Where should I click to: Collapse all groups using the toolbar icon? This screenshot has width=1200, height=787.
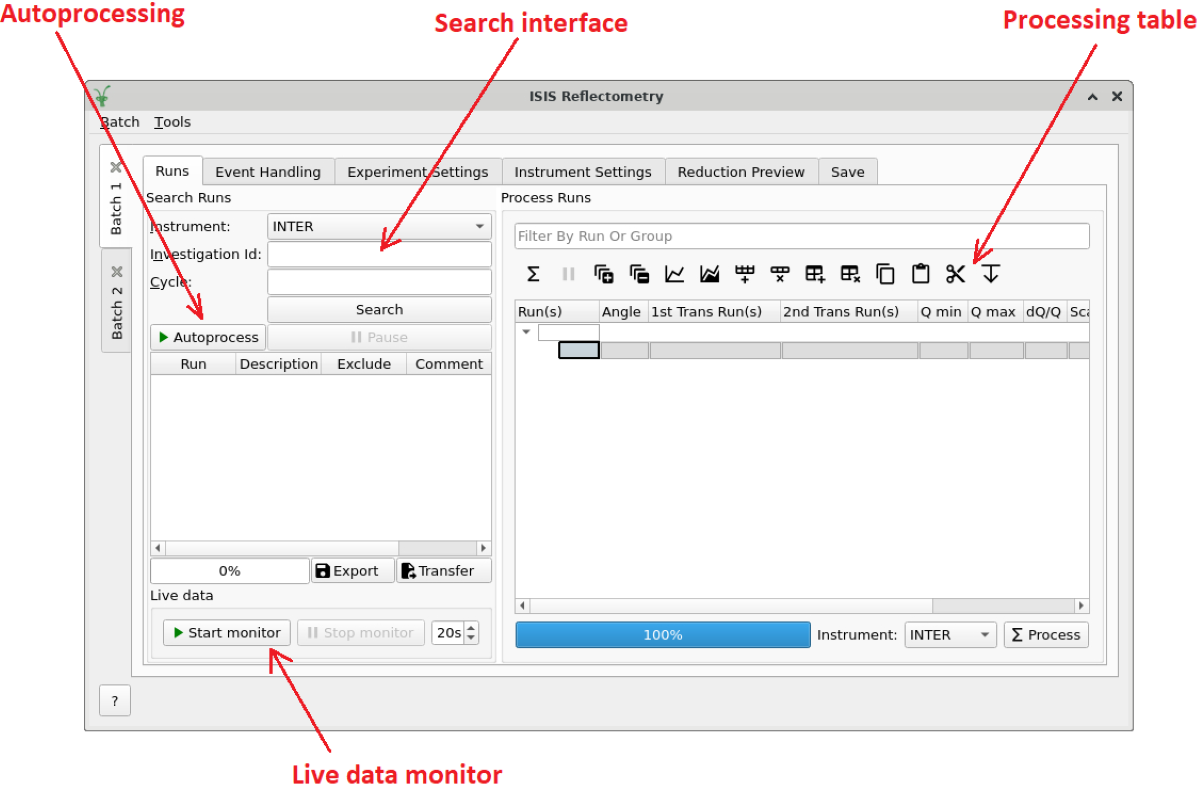639,274
